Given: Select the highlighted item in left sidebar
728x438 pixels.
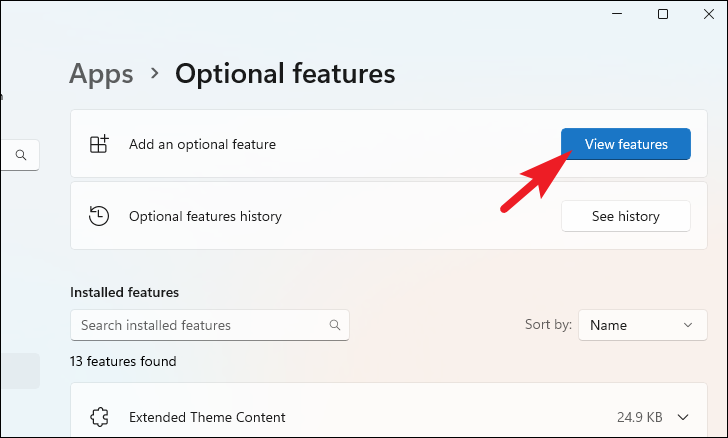Looking at the screenshot, I should point(20,370).
